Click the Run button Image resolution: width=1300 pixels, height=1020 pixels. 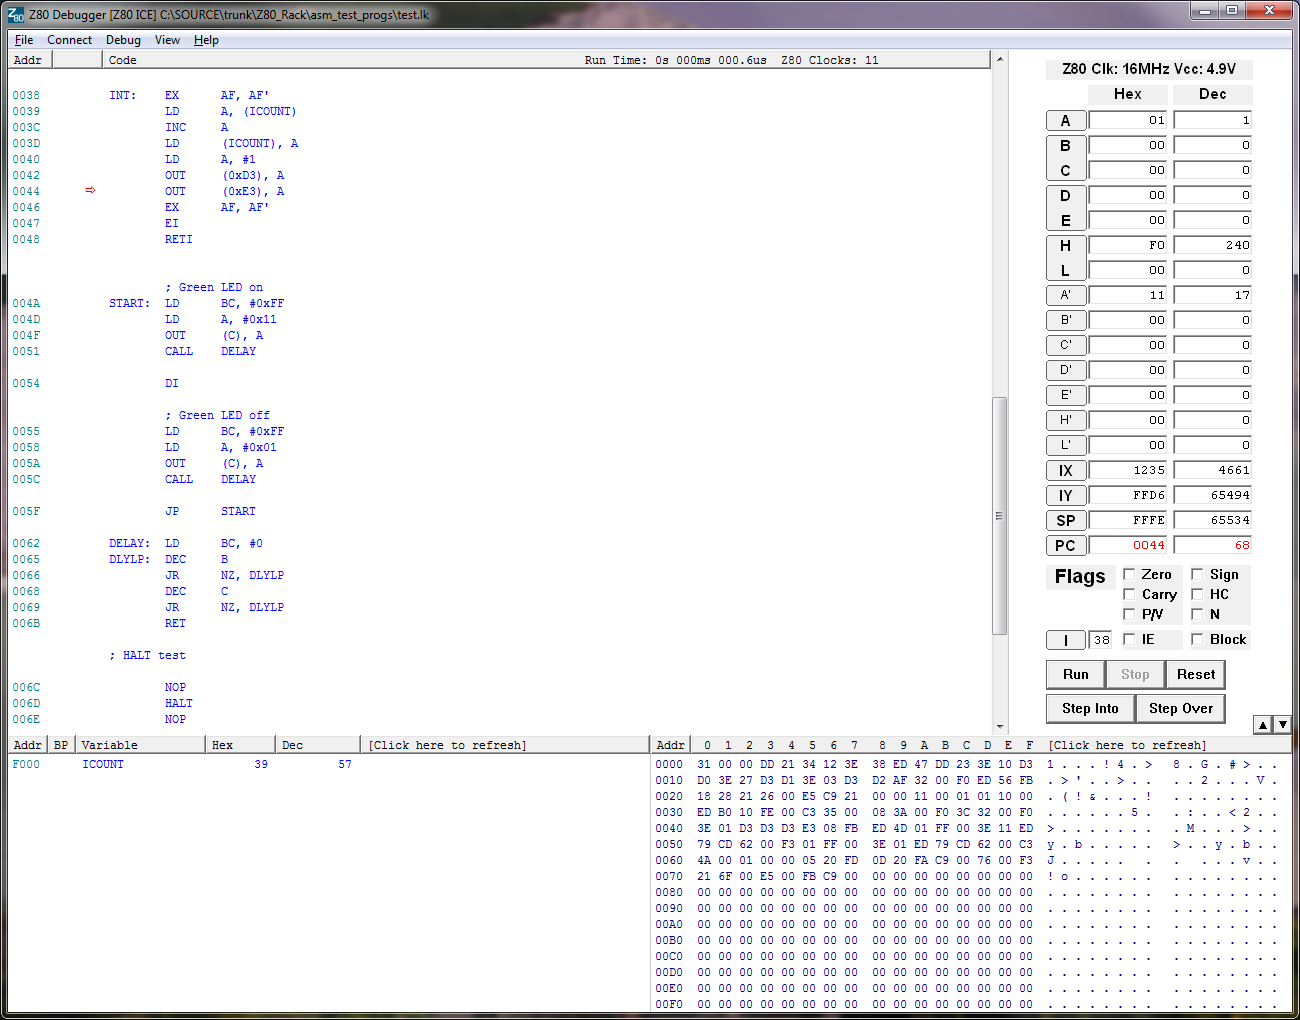[x=1076, y=674]
